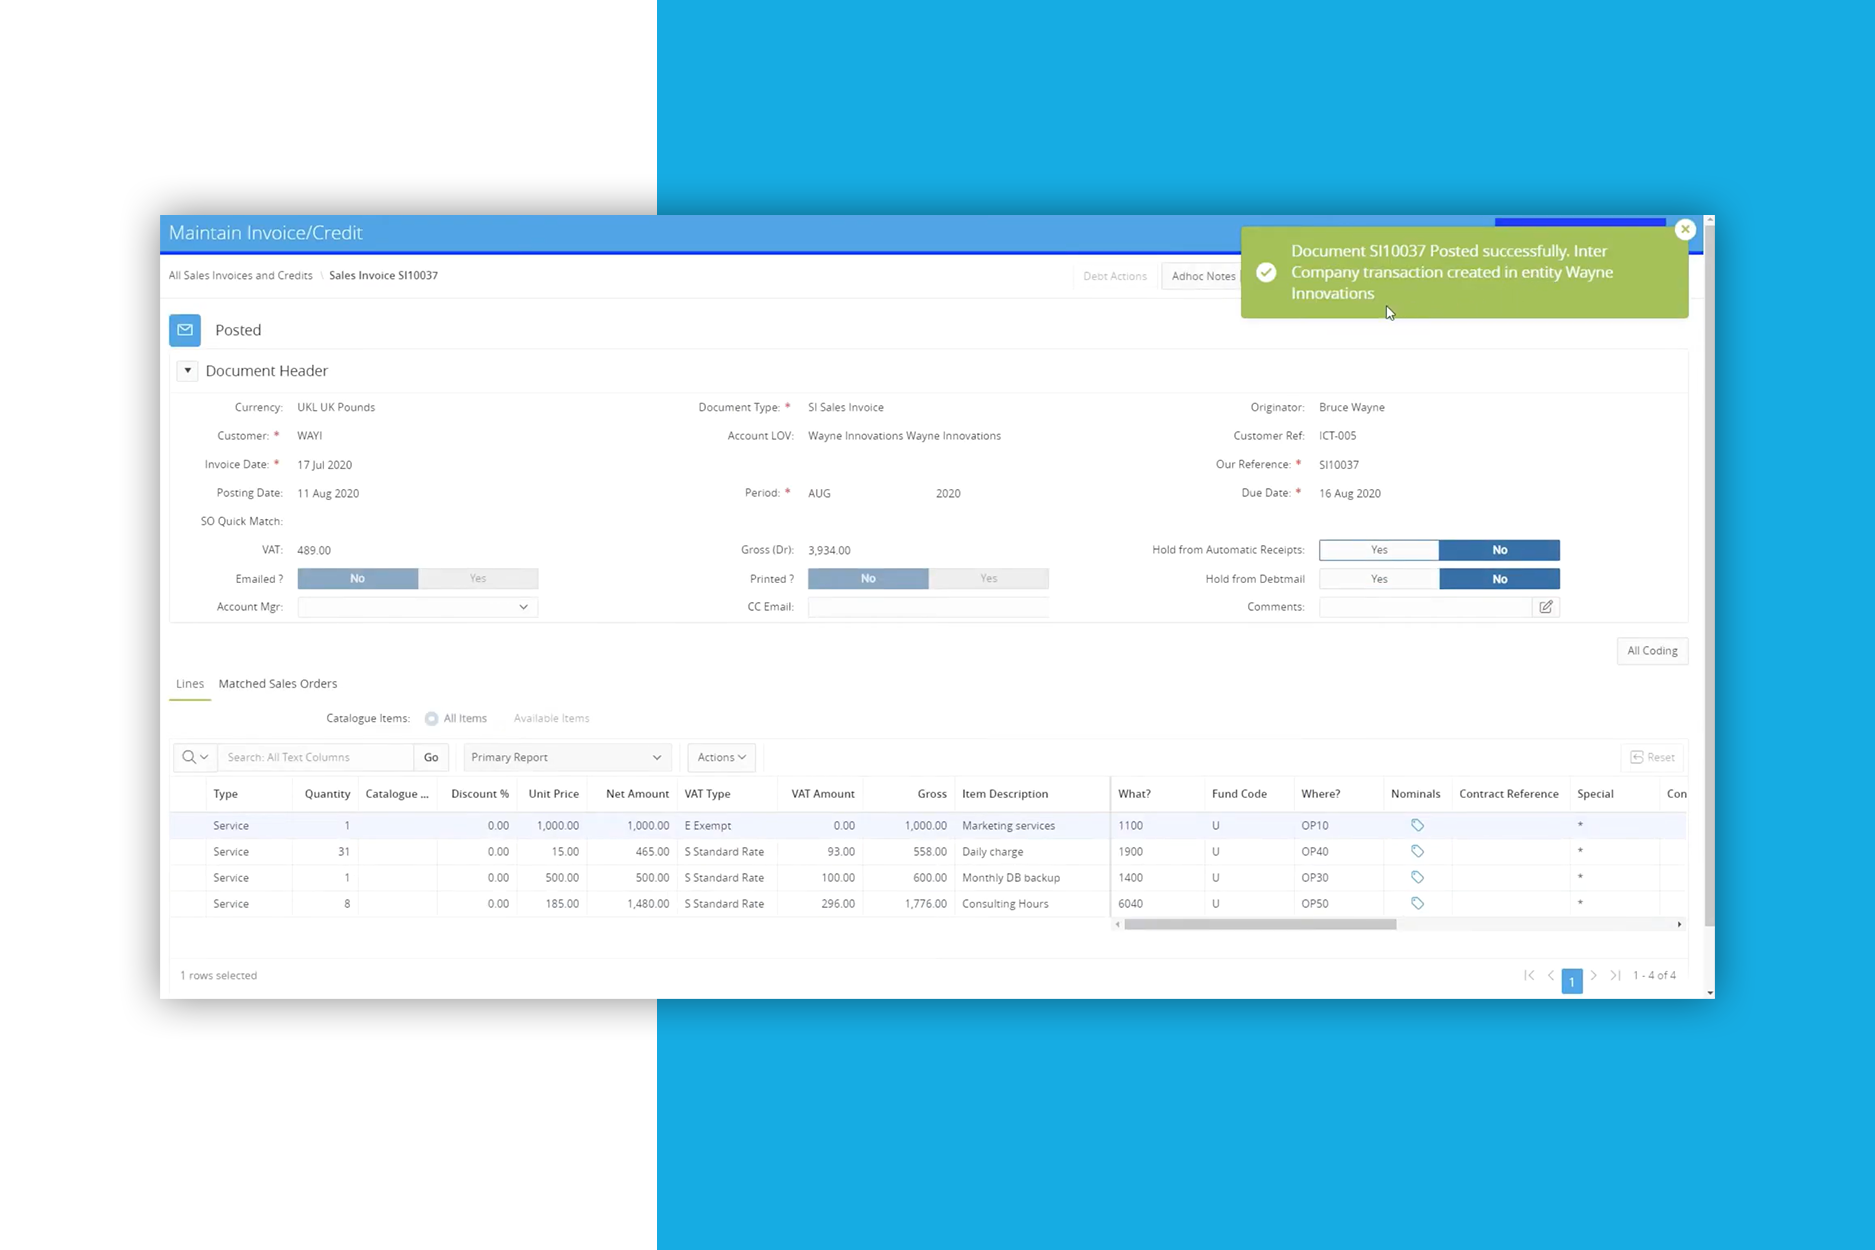Screen dimensions: 1875x1250
Task: Click the envelope icon beside Posted status
Action: point(185,330)
